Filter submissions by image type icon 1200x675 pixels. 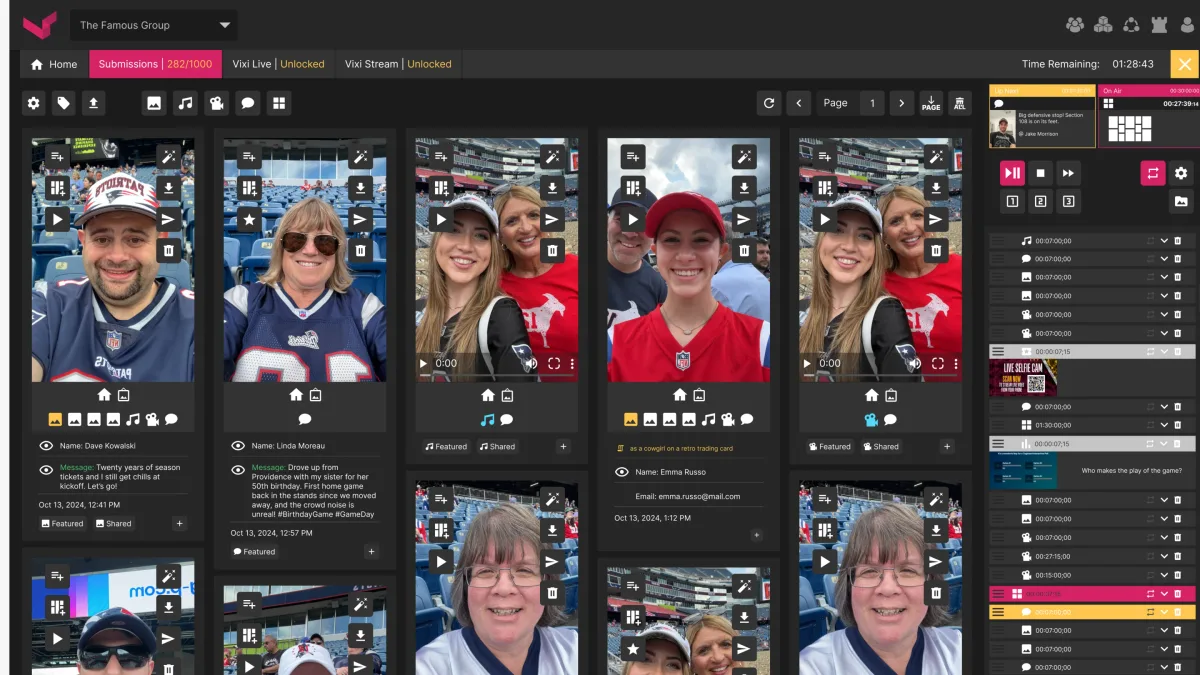click(154, 102)
